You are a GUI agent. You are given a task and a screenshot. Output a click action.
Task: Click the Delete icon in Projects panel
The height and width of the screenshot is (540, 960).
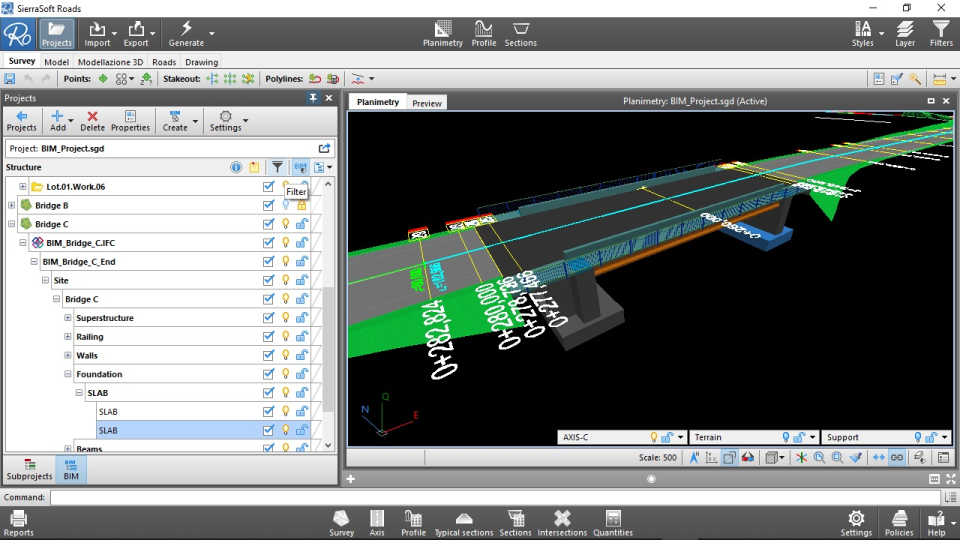[x=92, y=121]
